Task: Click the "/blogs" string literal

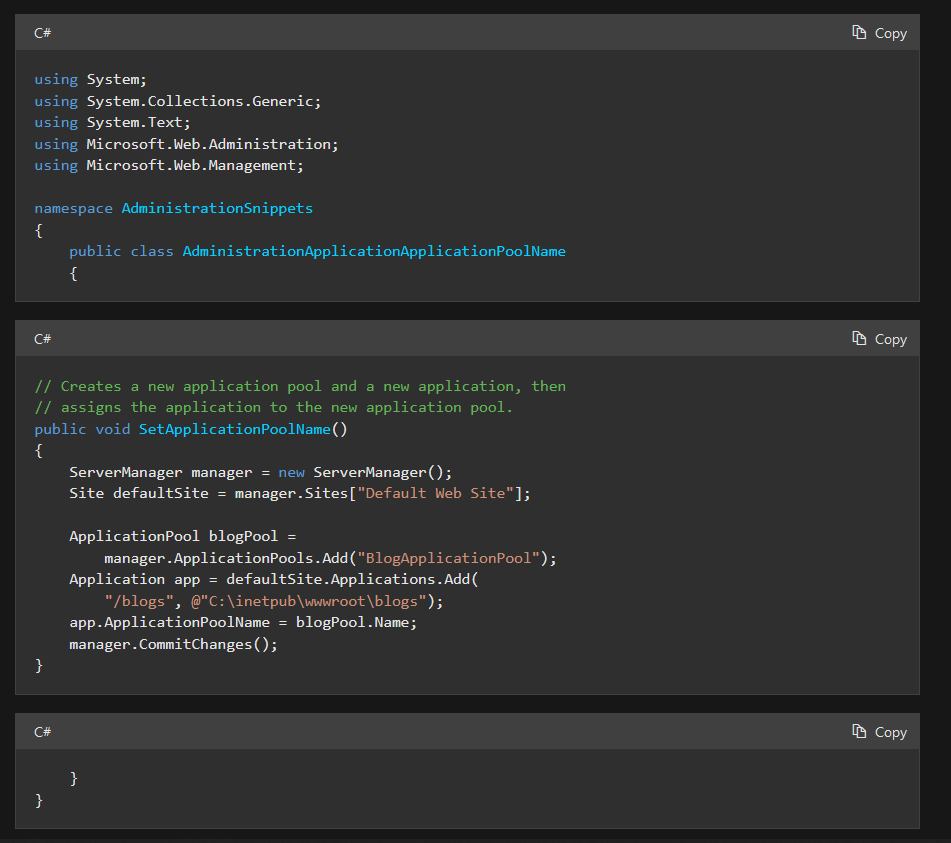Action: (139, 602)
